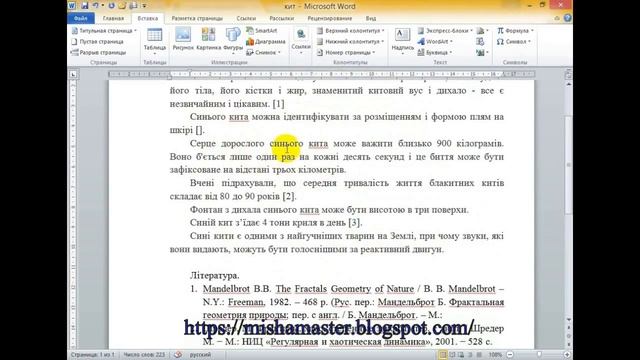Switch to the Рассылки ribbon tab

282,18
